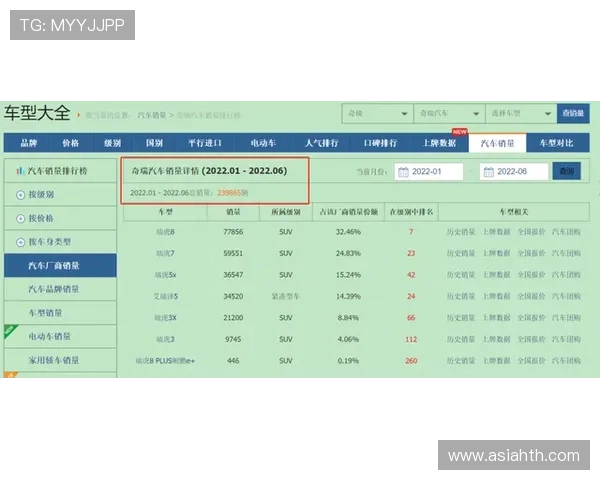Click 历史销量 in the 21200 sales row

pos(461,318)
